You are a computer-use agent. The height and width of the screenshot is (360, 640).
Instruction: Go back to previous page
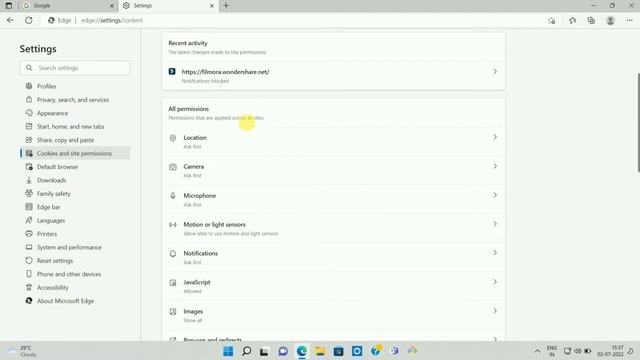[10, 20]
